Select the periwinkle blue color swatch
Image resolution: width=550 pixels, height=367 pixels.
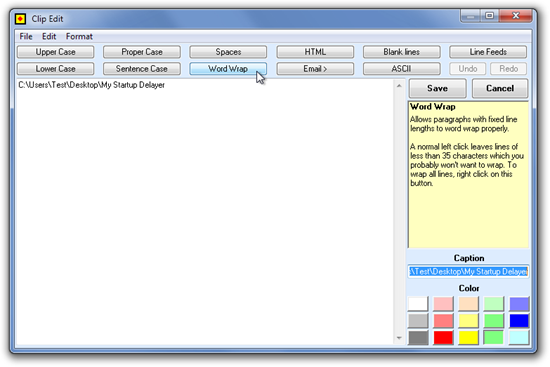[x=519, y=304]
